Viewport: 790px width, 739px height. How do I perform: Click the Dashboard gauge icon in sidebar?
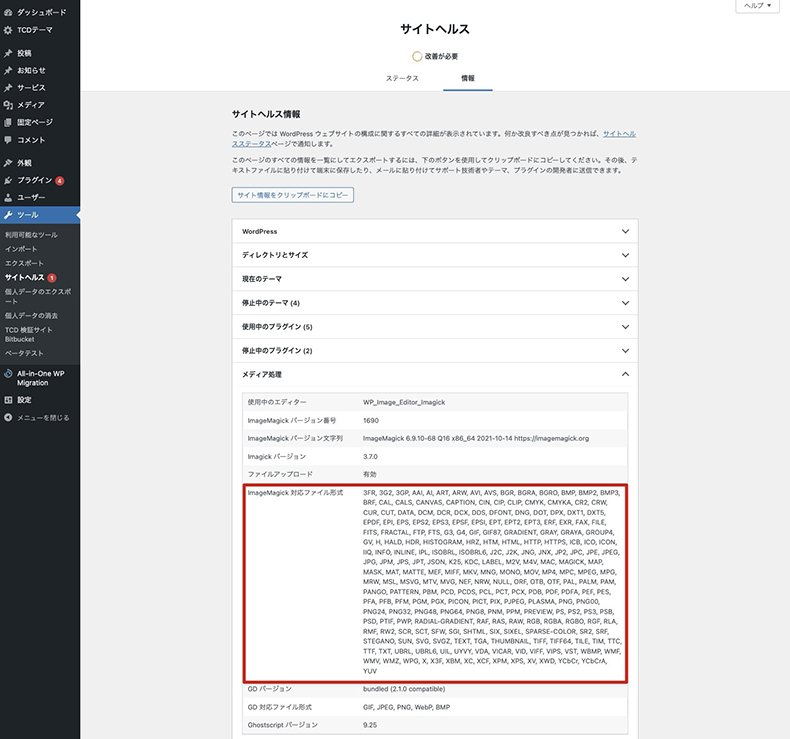(8, 12)
